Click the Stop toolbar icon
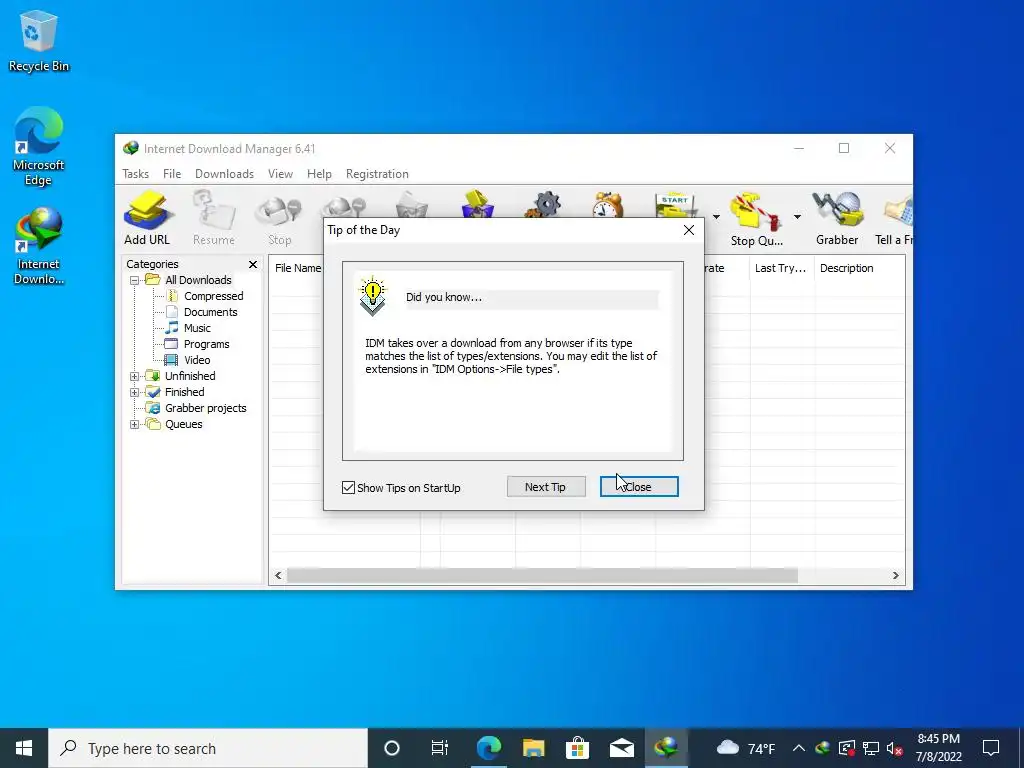This screenshot has height=768, width=1024. tap(280, 217)
